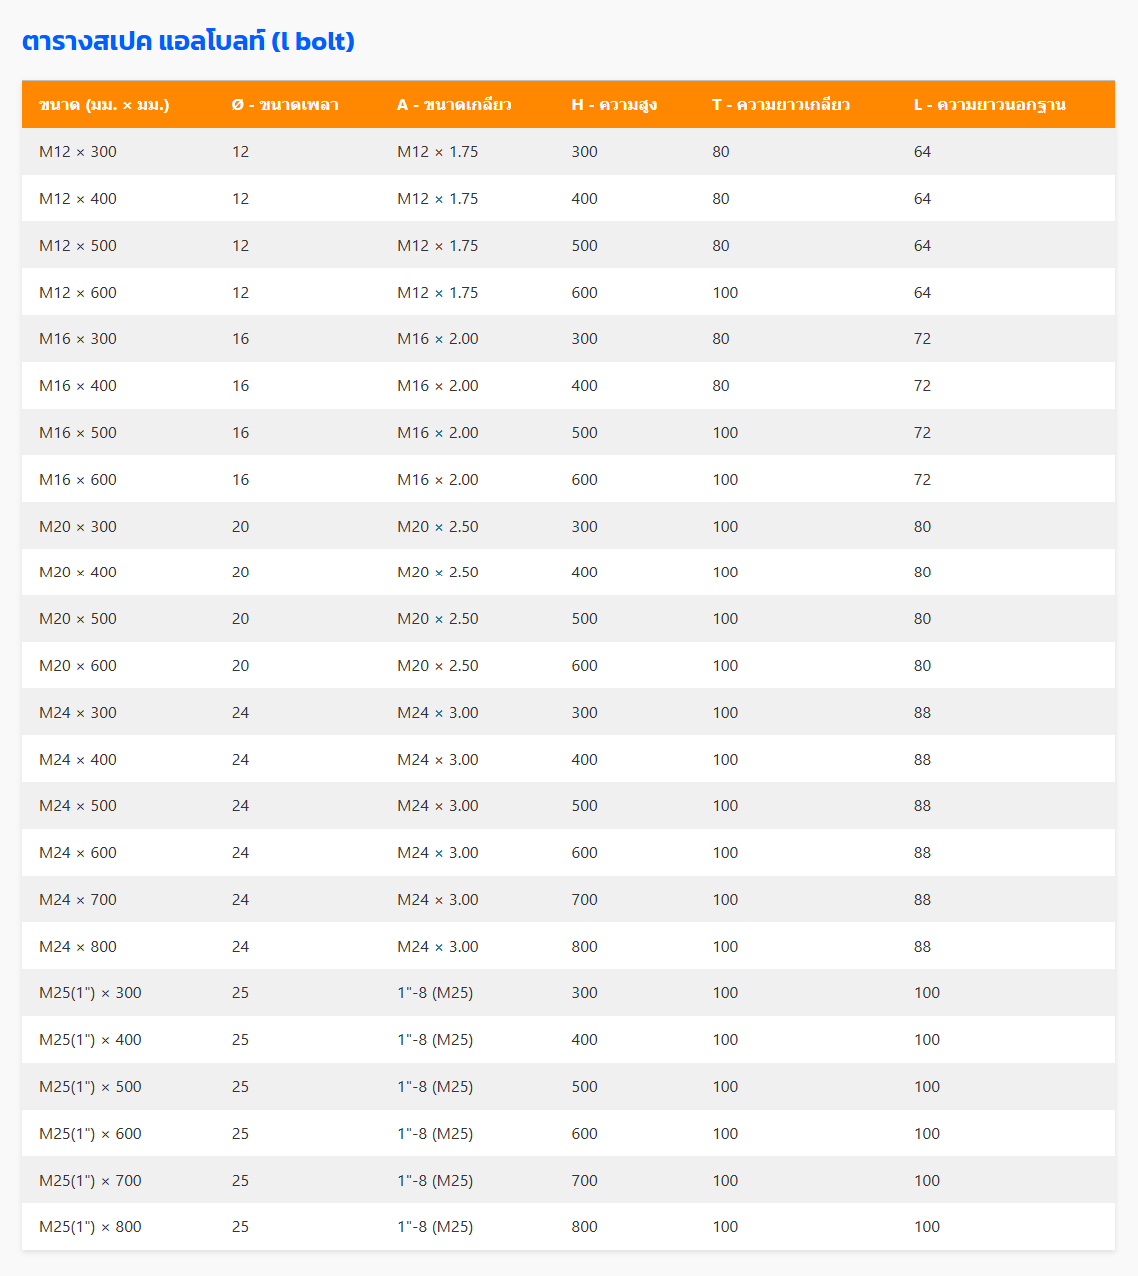Click the M24 × 800 size cell

click(78, 947)
